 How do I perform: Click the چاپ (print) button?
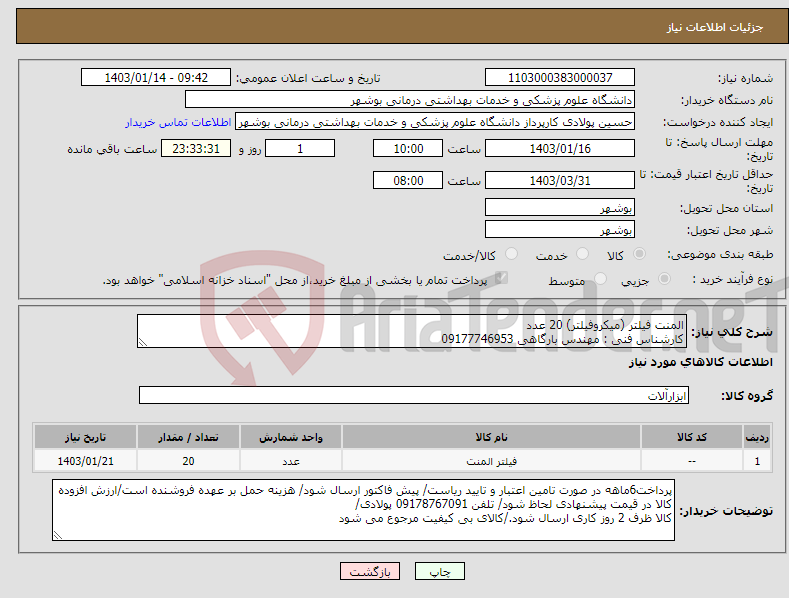coord(439,571)
